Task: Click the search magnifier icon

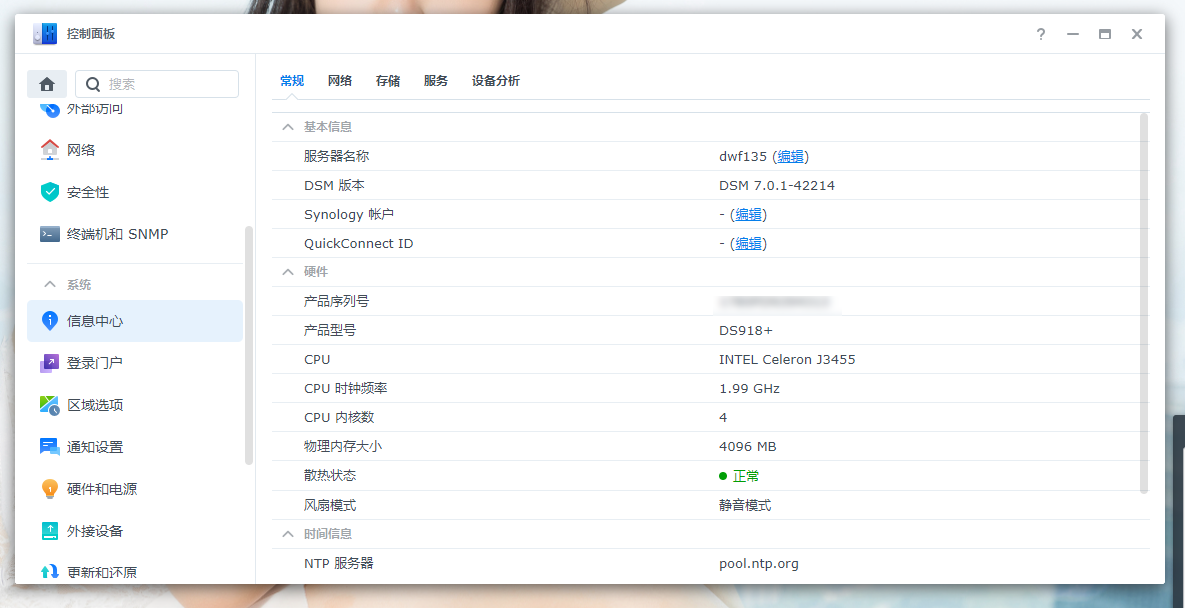Action: 93,84
